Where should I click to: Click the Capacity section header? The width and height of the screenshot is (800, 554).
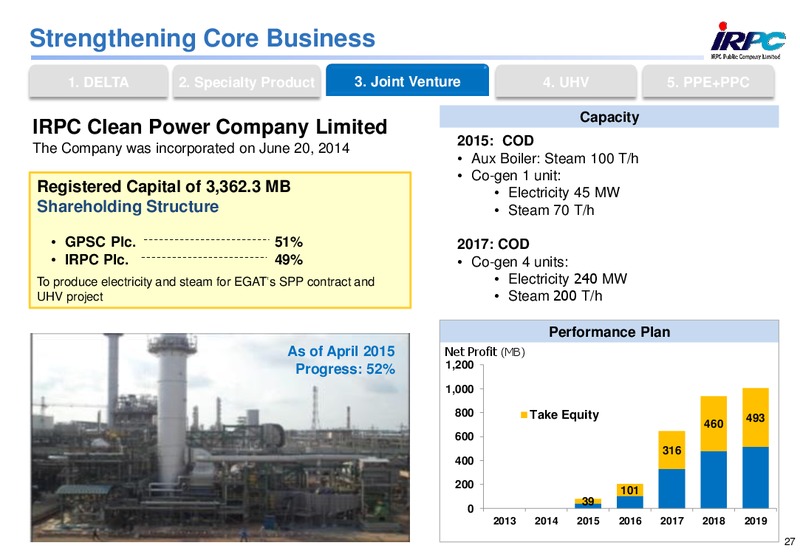[x=609, y=117]
